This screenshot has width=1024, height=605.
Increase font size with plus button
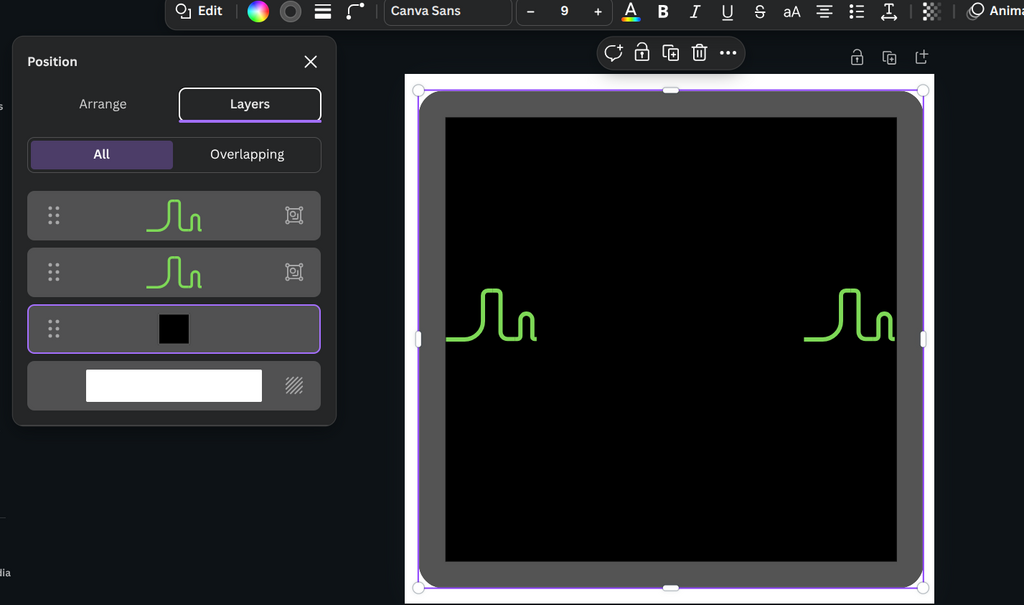click(x=598, y=12)
